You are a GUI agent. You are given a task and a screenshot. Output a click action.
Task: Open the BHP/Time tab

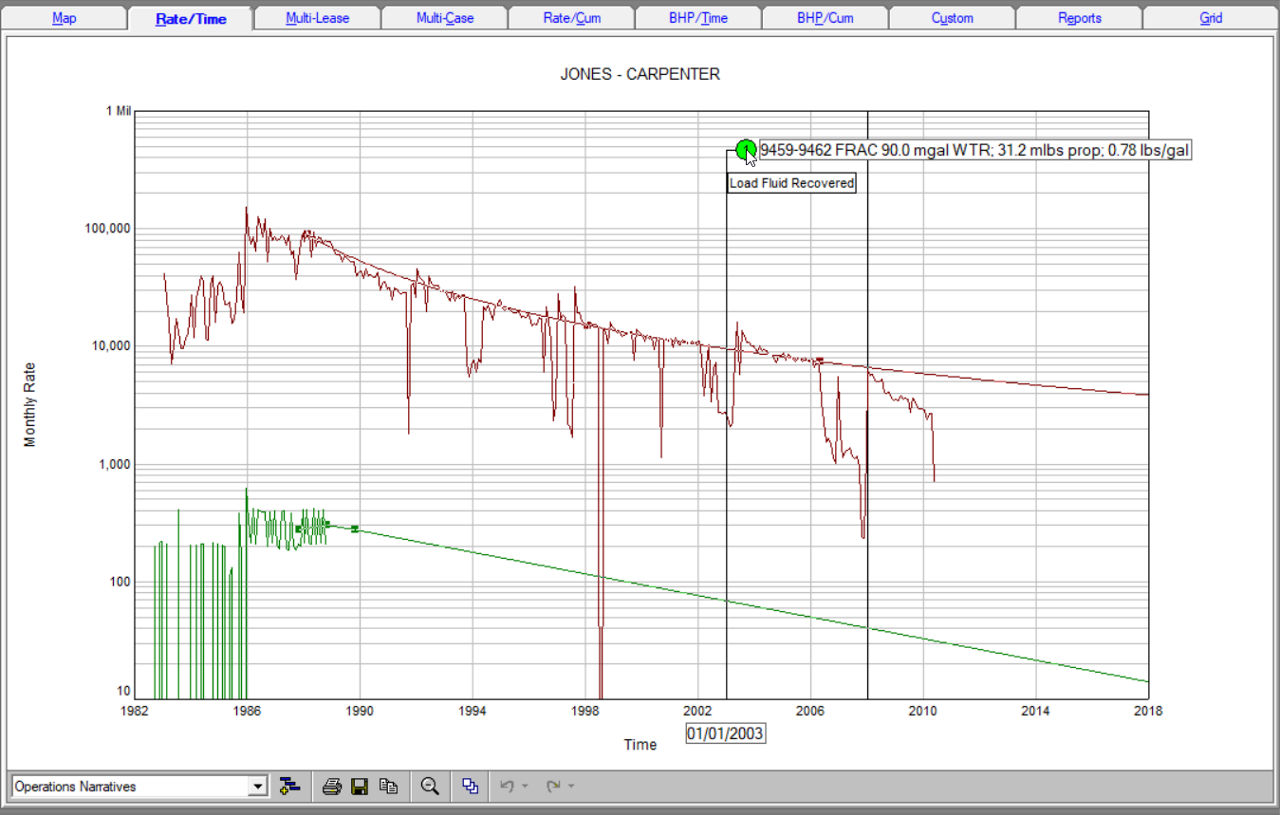tap(698, 18)
